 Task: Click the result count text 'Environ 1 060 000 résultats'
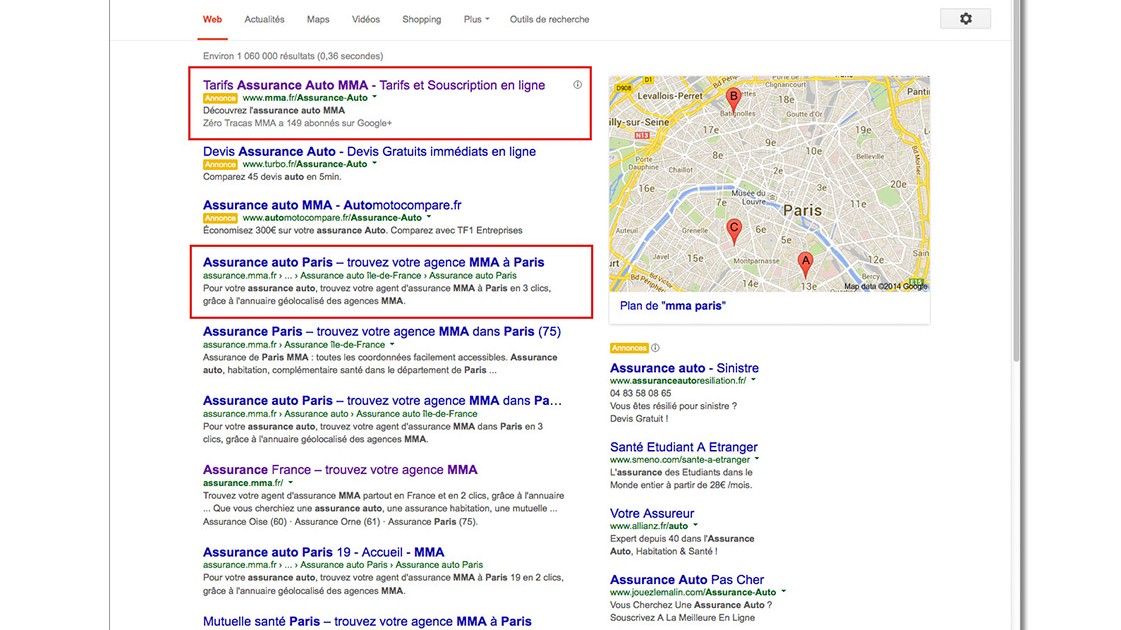[259, 56]
